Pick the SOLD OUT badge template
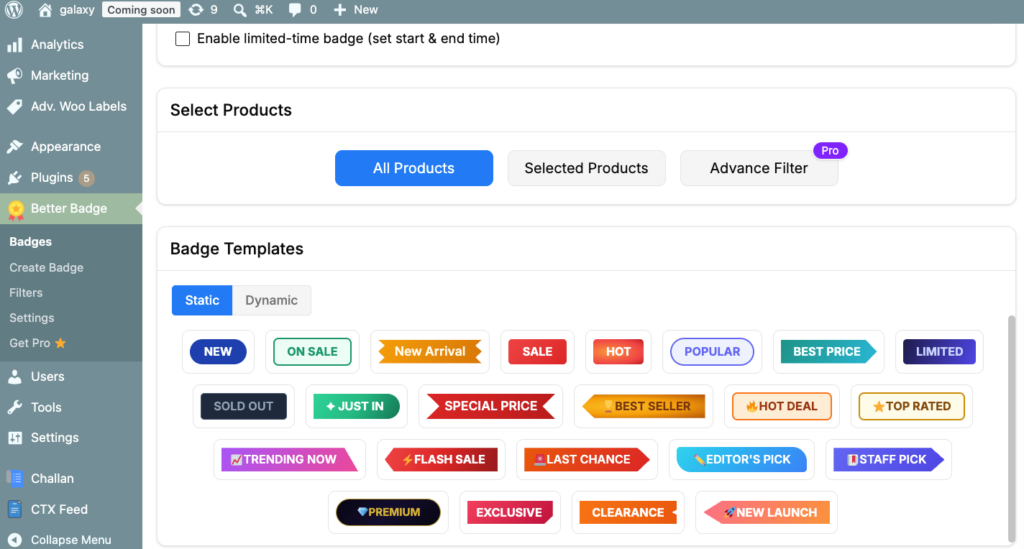This screenshot has height=549, width=1024. point(244,406)
